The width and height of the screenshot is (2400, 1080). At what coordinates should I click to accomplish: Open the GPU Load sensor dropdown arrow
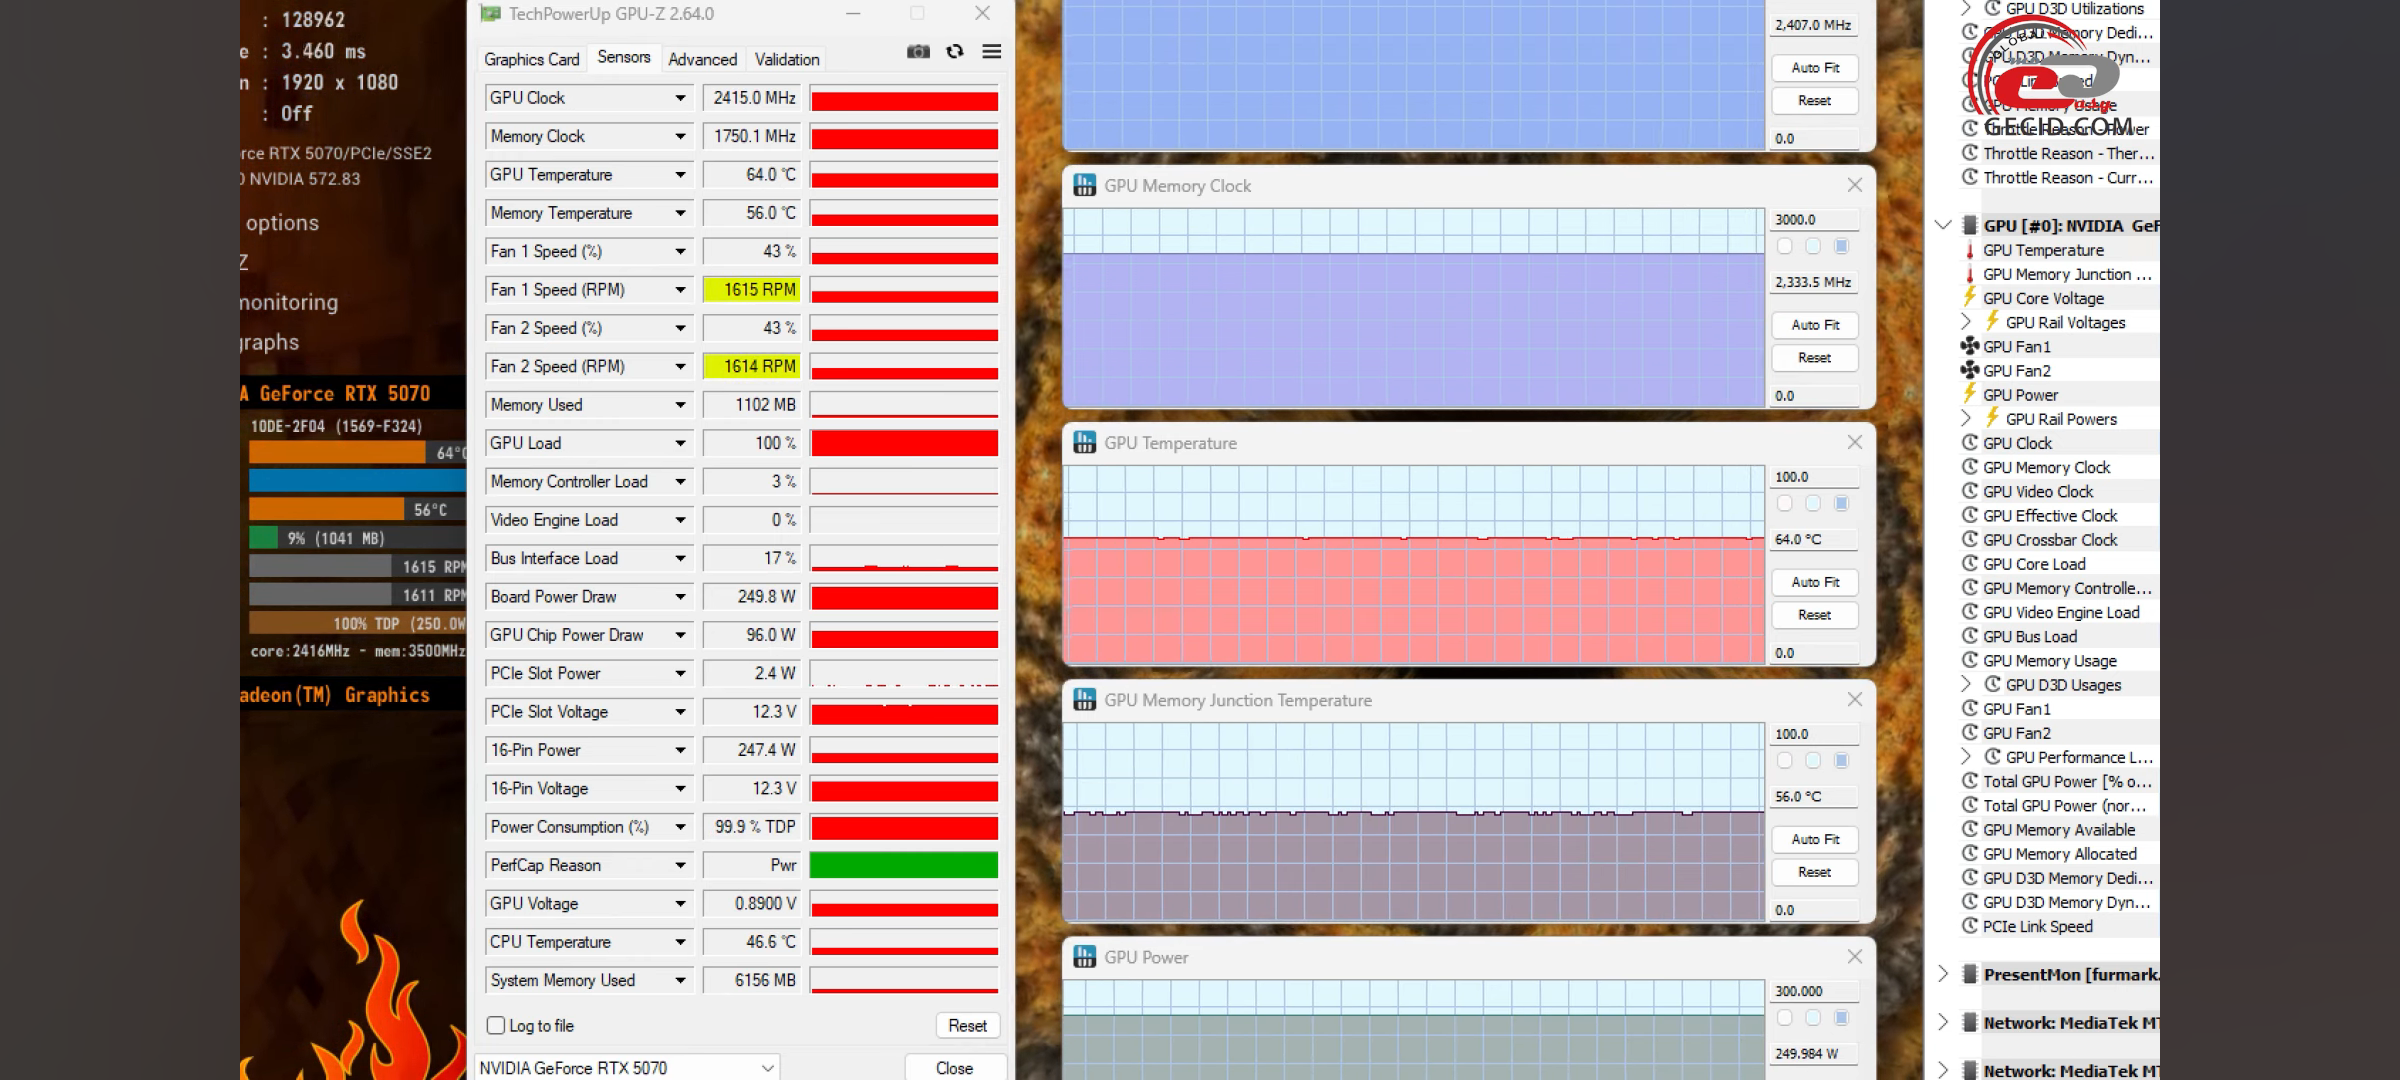[680, 443]
